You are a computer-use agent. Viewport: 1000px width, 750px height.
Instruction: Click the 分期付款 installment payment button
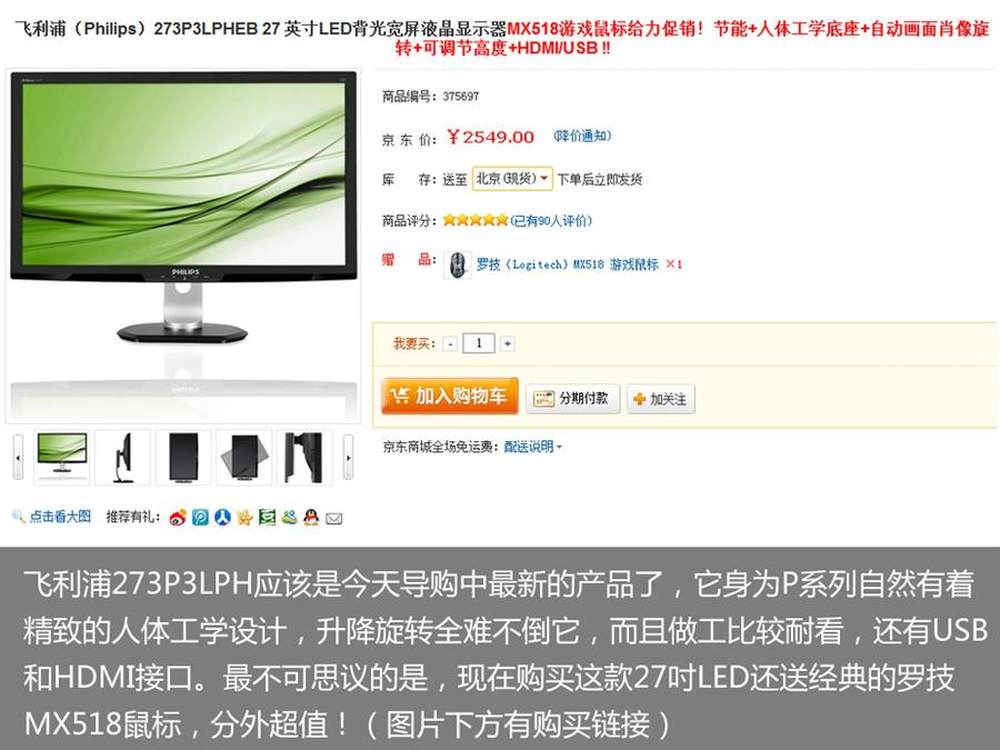click(572, 399)
